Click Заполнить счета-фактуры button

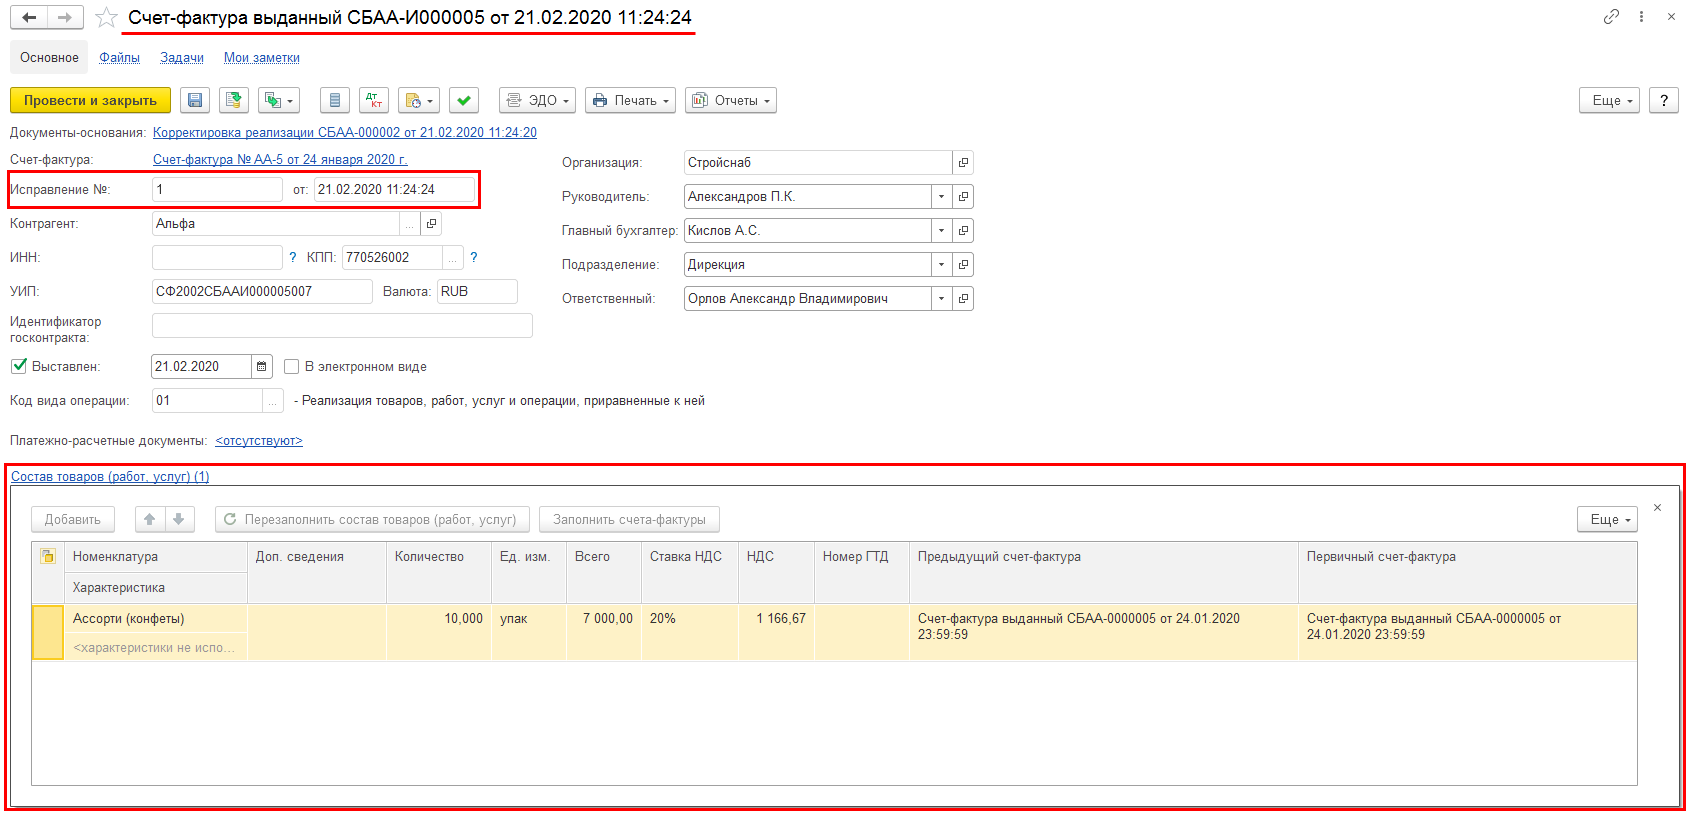pyautogui.click(x=629, y=519)
